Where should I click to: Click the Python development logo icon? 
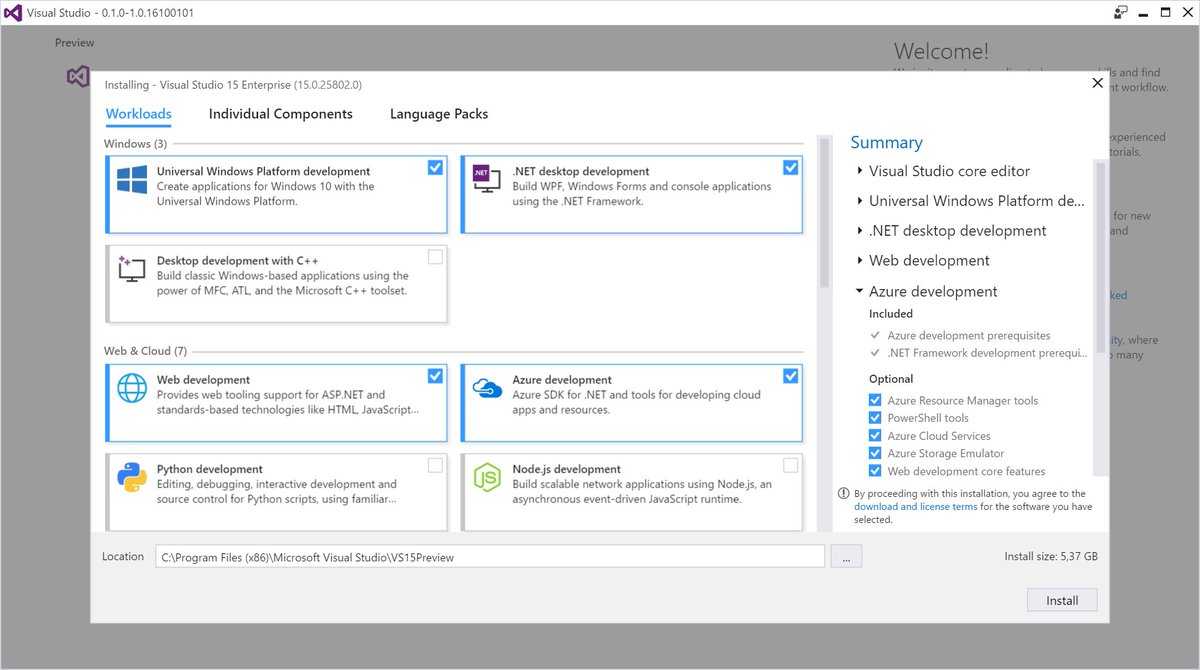132,478
